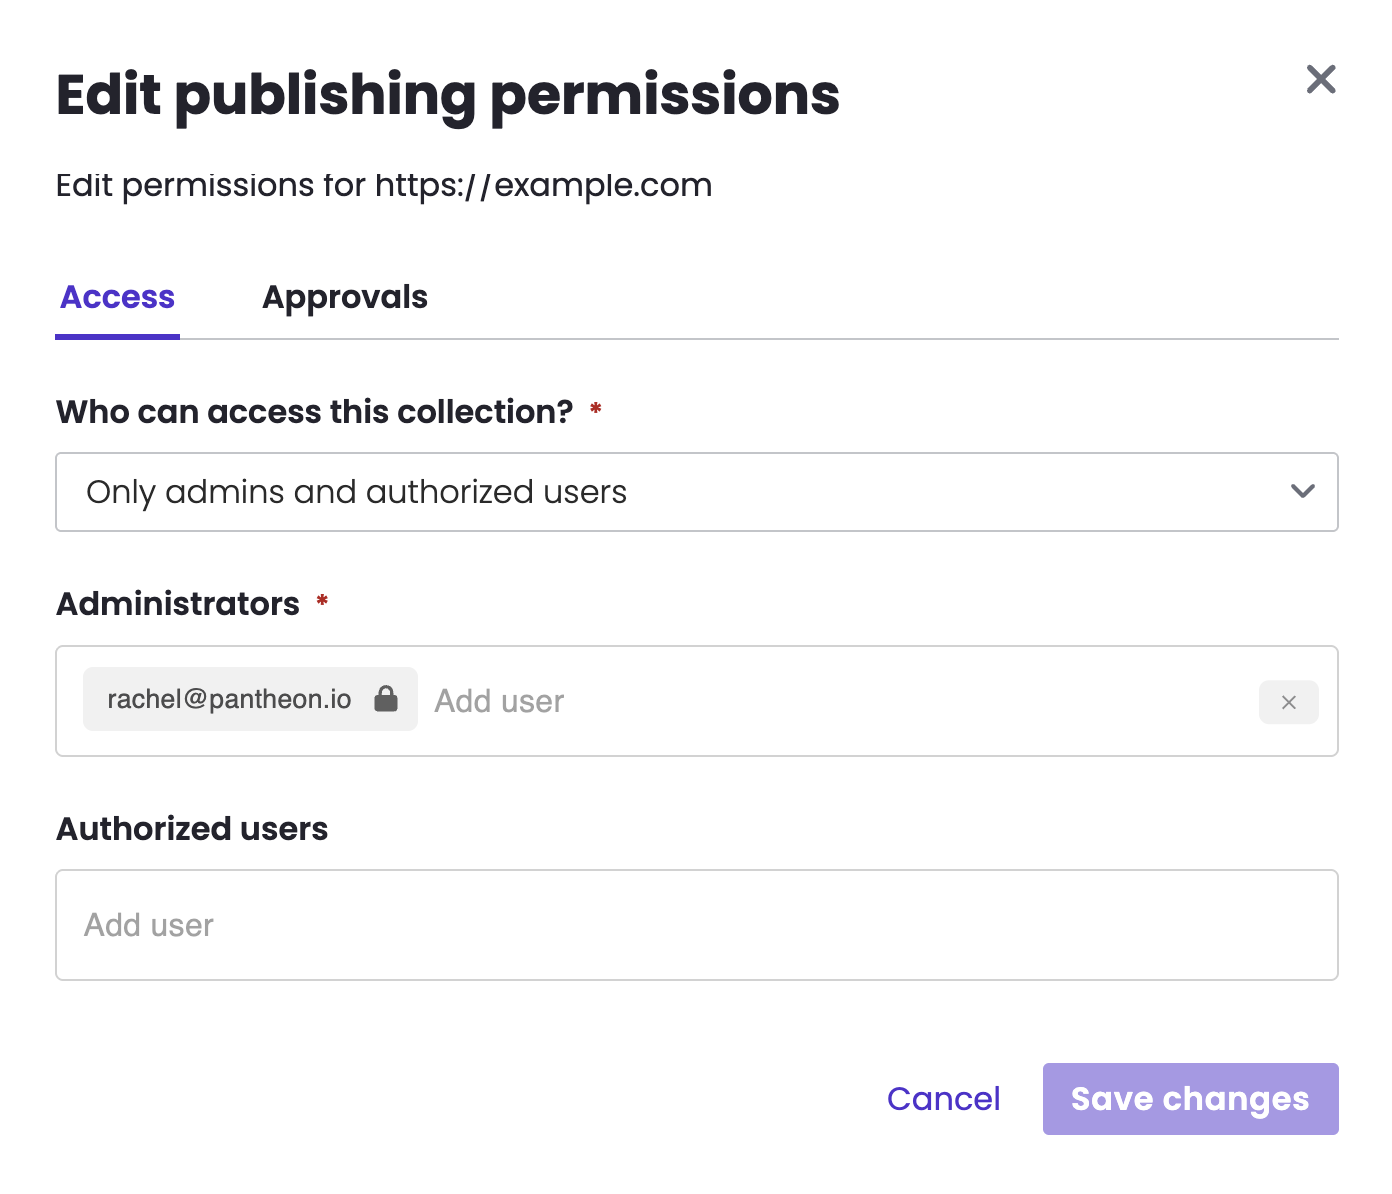Viewport: 1392px width, 1194px height.
Task: Open the Approvals tab
Action: click(x=344, y=297)
